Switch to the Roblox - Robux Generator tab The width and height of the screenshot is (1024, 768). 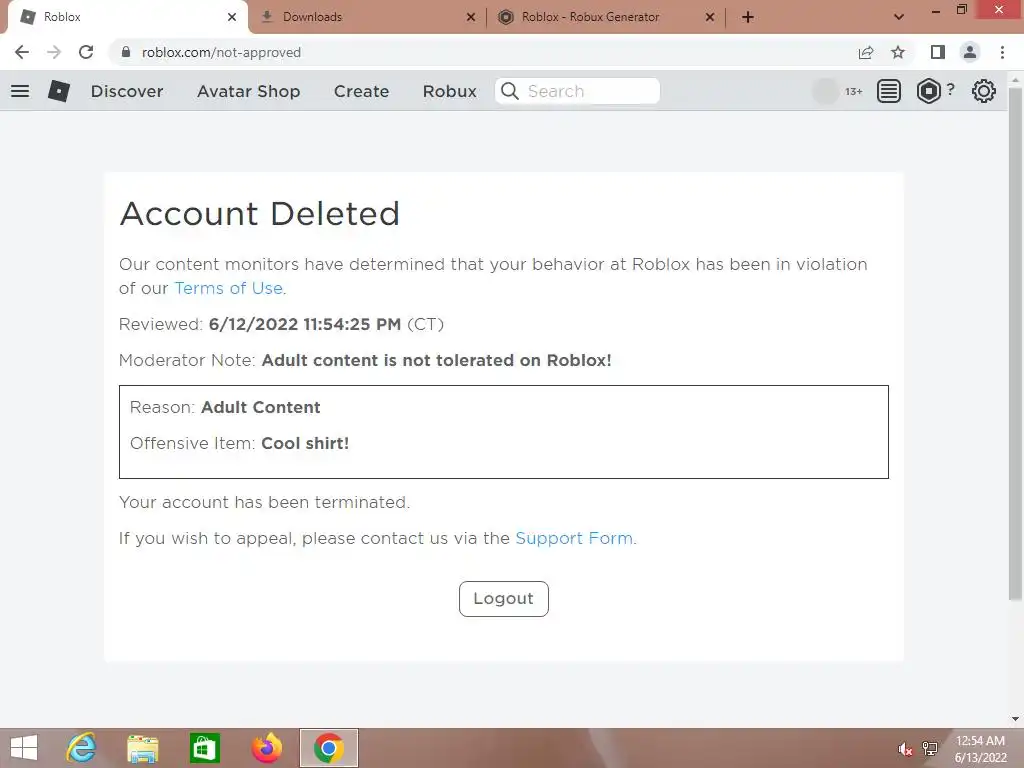pos(606,17)
